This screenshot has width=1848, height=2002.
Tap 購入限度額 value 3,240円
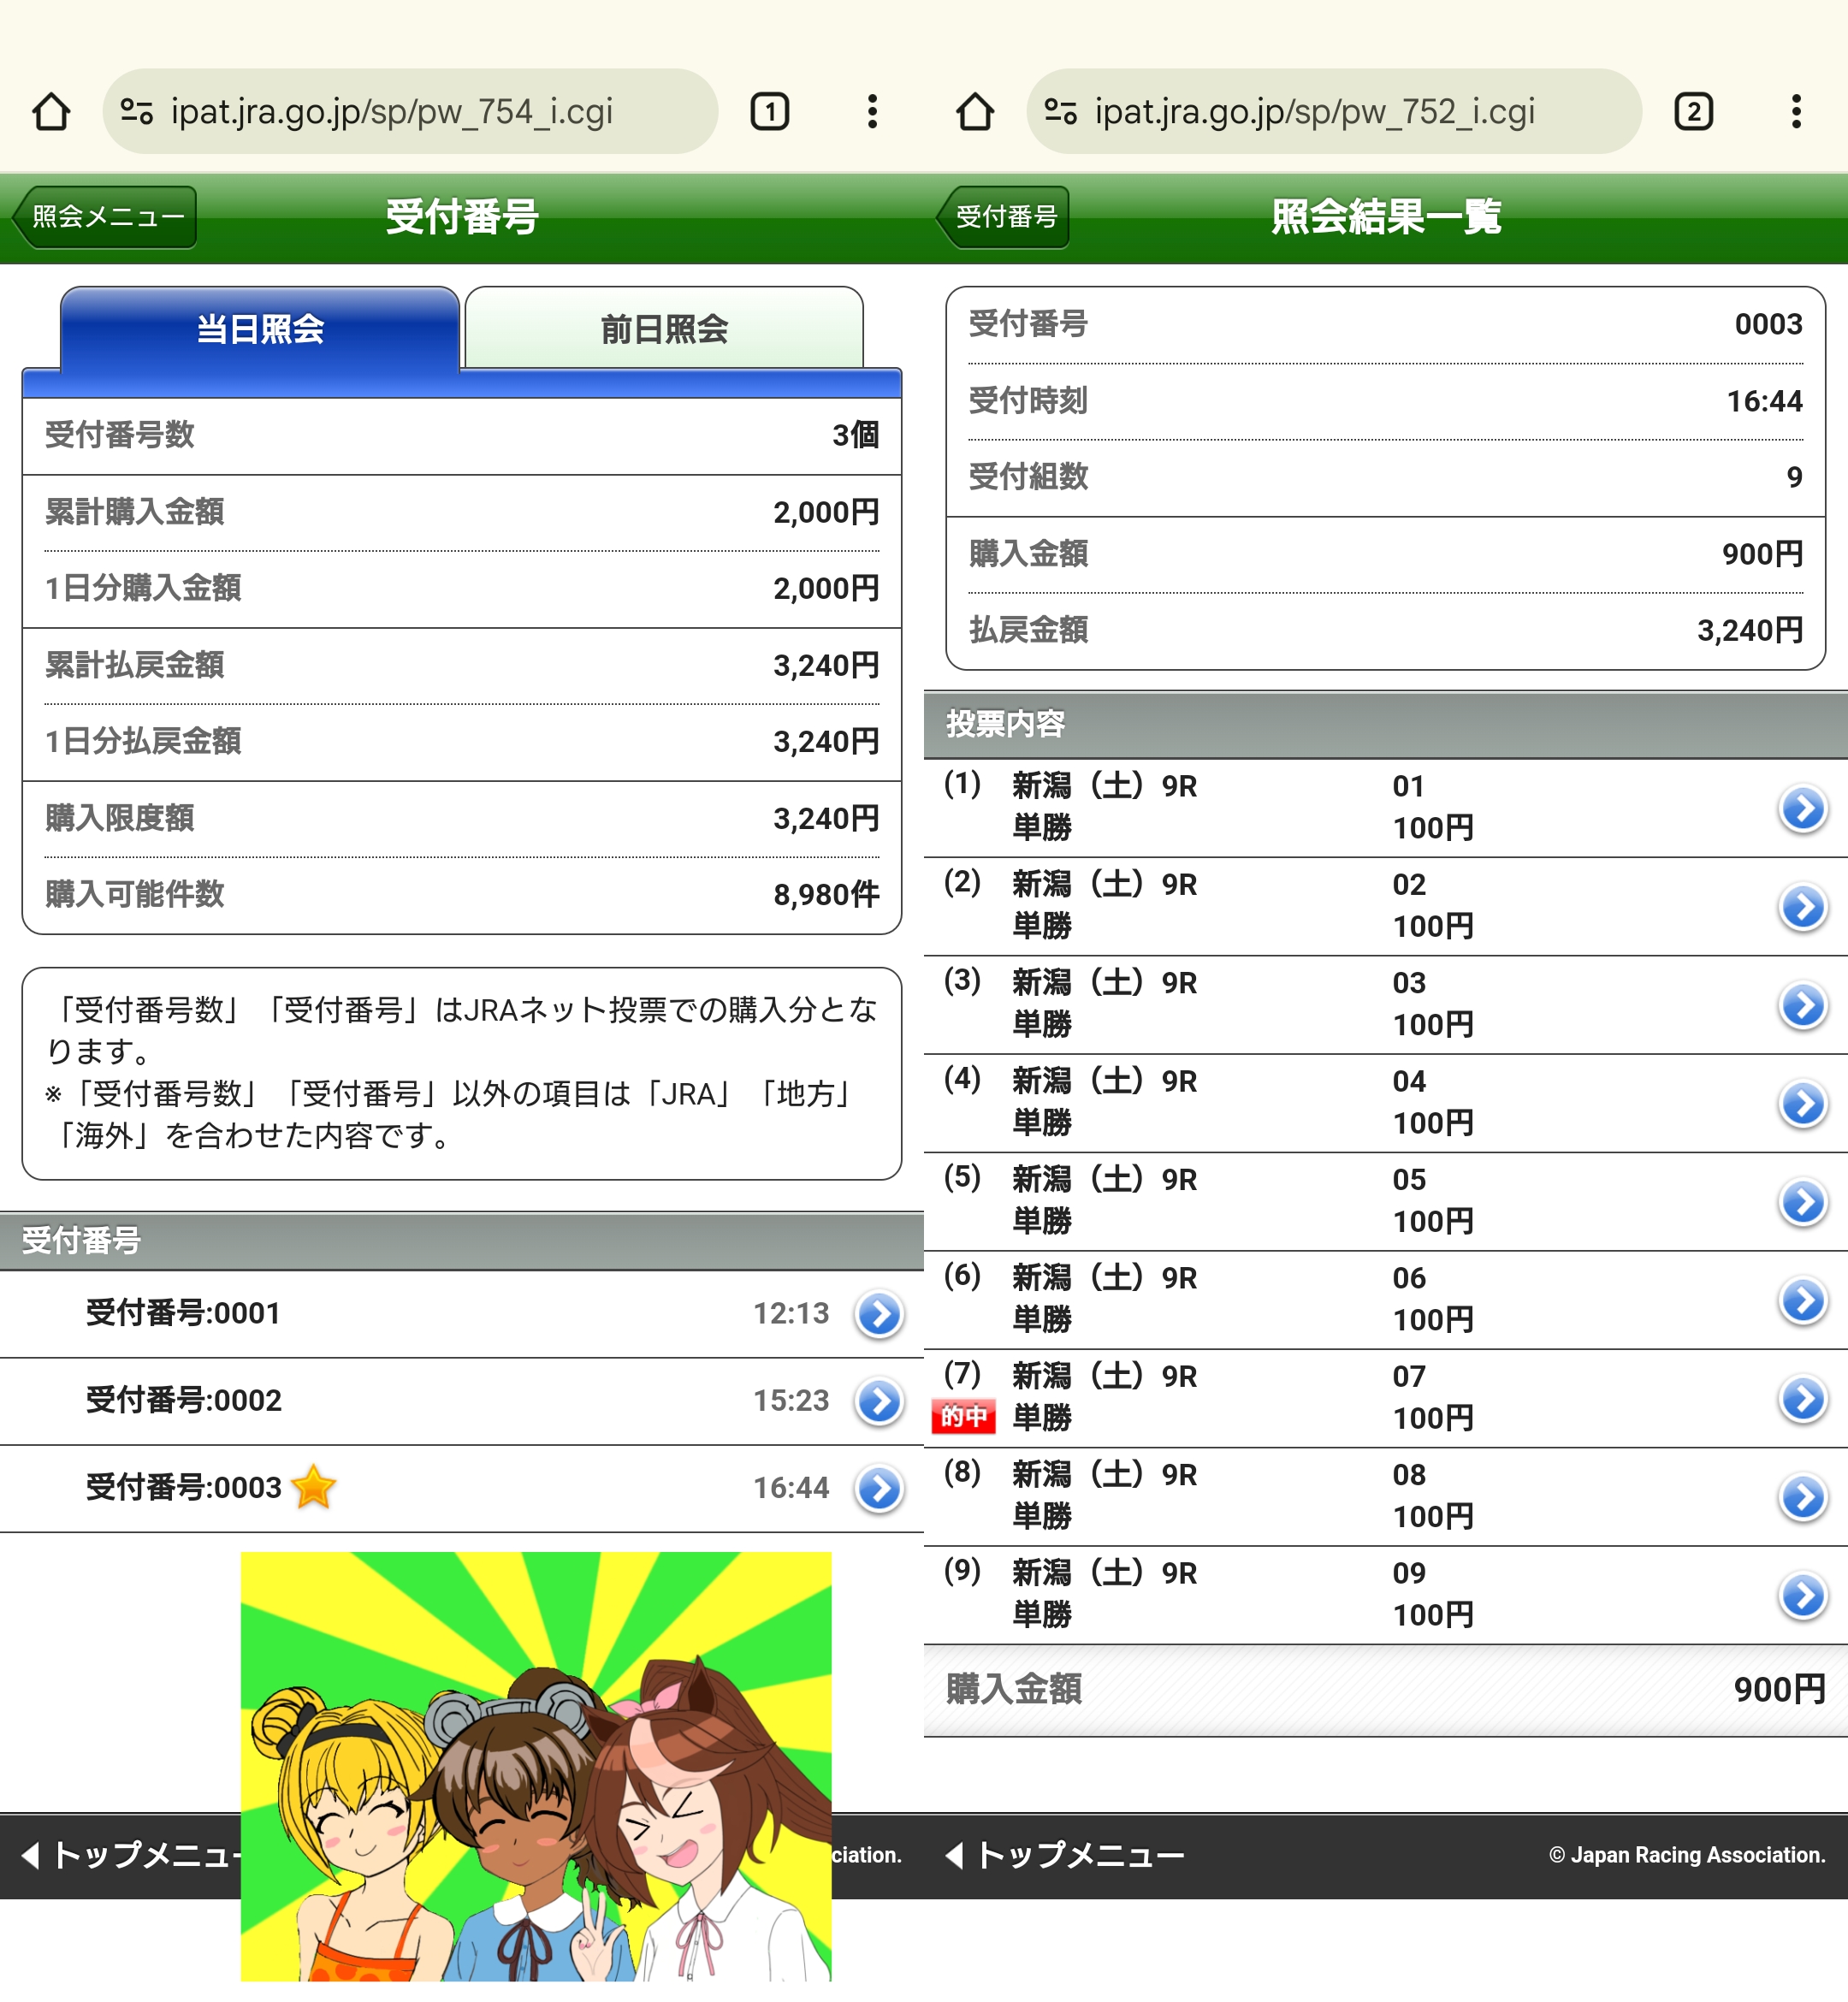(826, 818)
